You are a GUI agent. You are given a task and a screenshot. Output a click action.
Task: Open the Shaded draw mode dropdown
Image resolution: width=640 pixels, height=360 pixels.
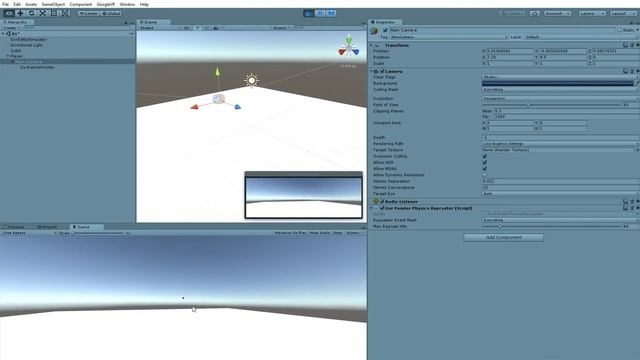159,28
